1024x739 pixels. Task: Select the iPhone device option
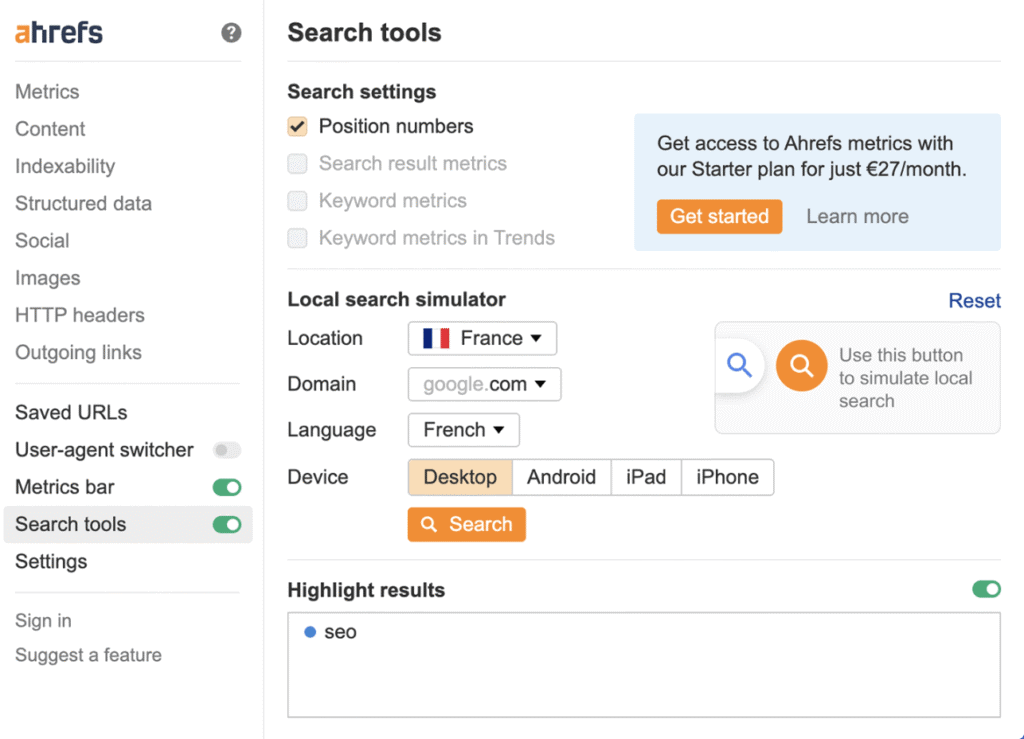pos(727,477)
